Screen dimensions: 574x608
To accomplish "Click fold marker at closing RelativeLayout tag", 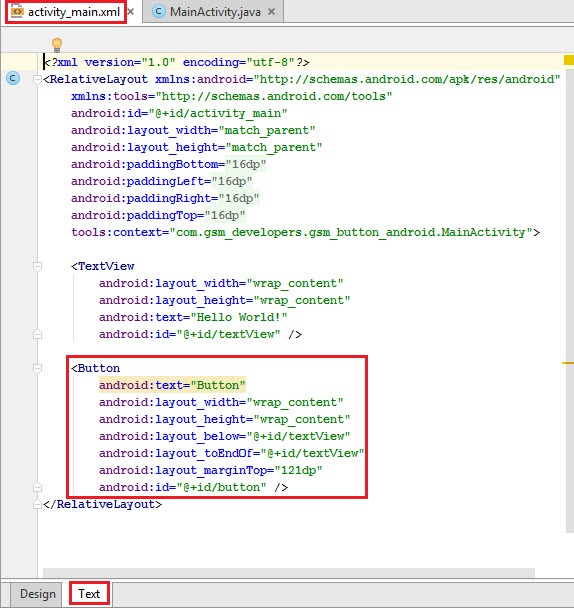I will point(37,504).
